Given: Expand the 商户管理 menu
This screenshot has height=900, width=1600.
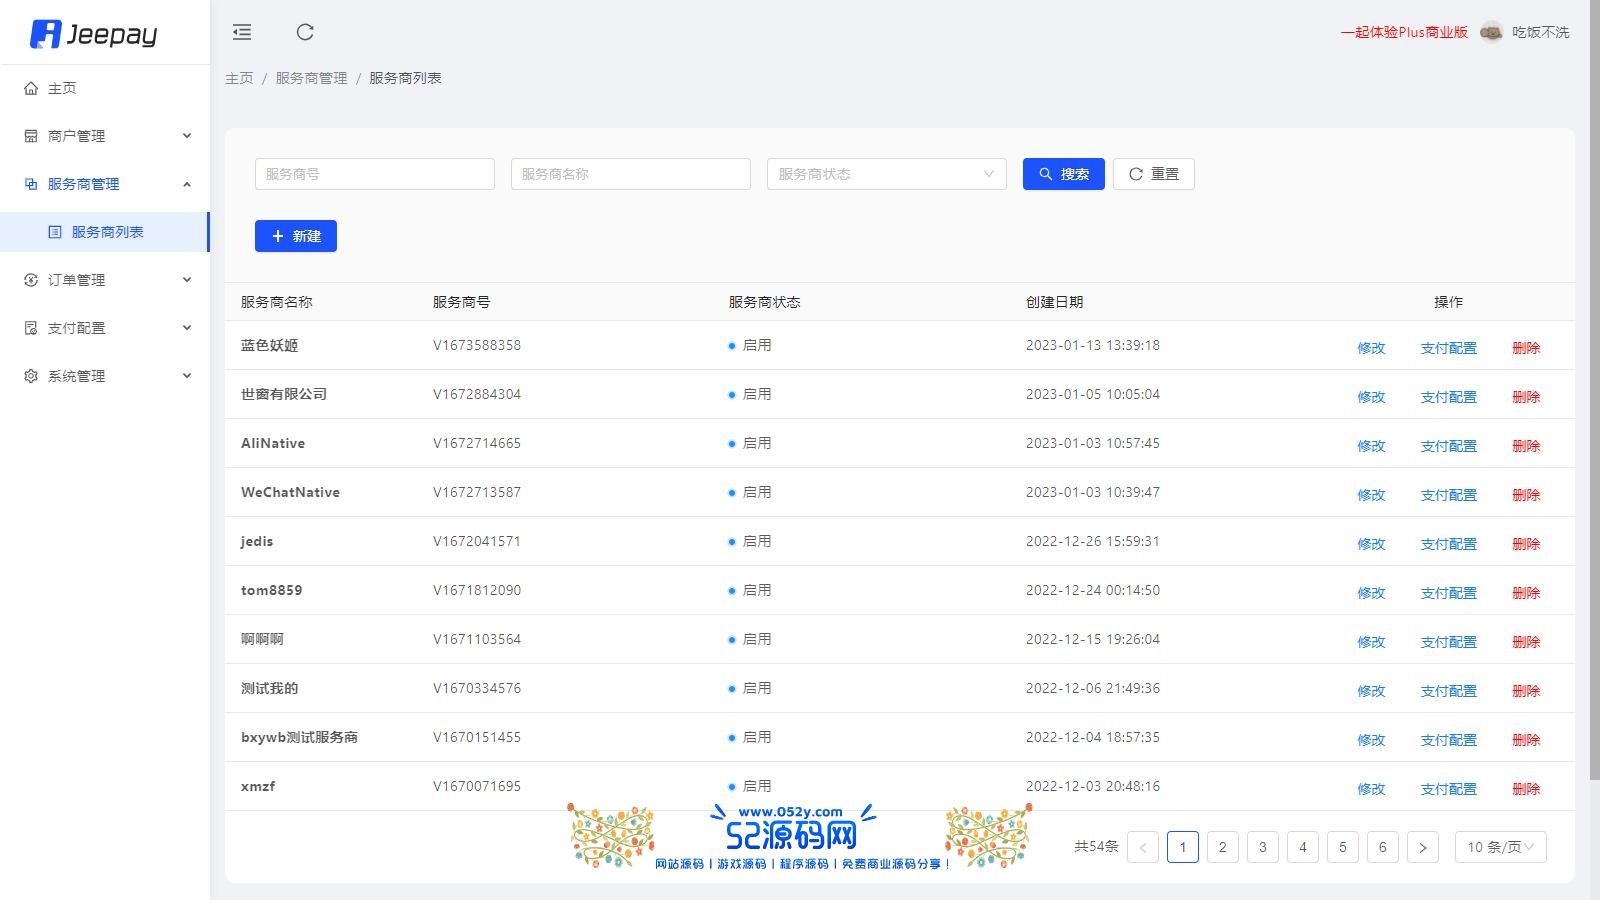Looking at the screenshot, I should pos(105,136).
